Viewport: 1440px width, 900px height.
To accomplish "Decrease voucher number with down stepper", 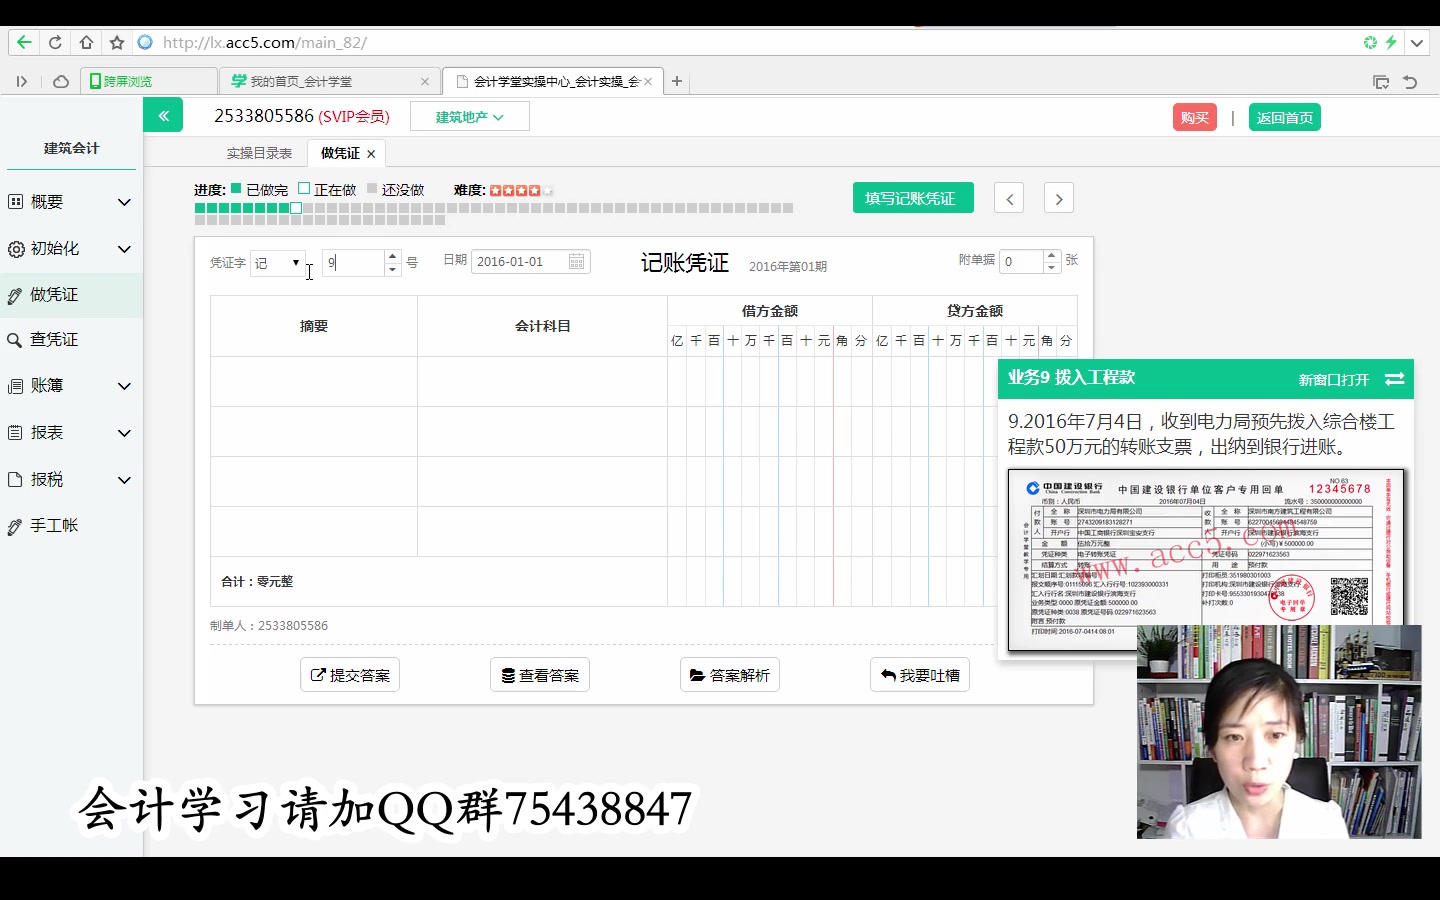I will 393,269.
